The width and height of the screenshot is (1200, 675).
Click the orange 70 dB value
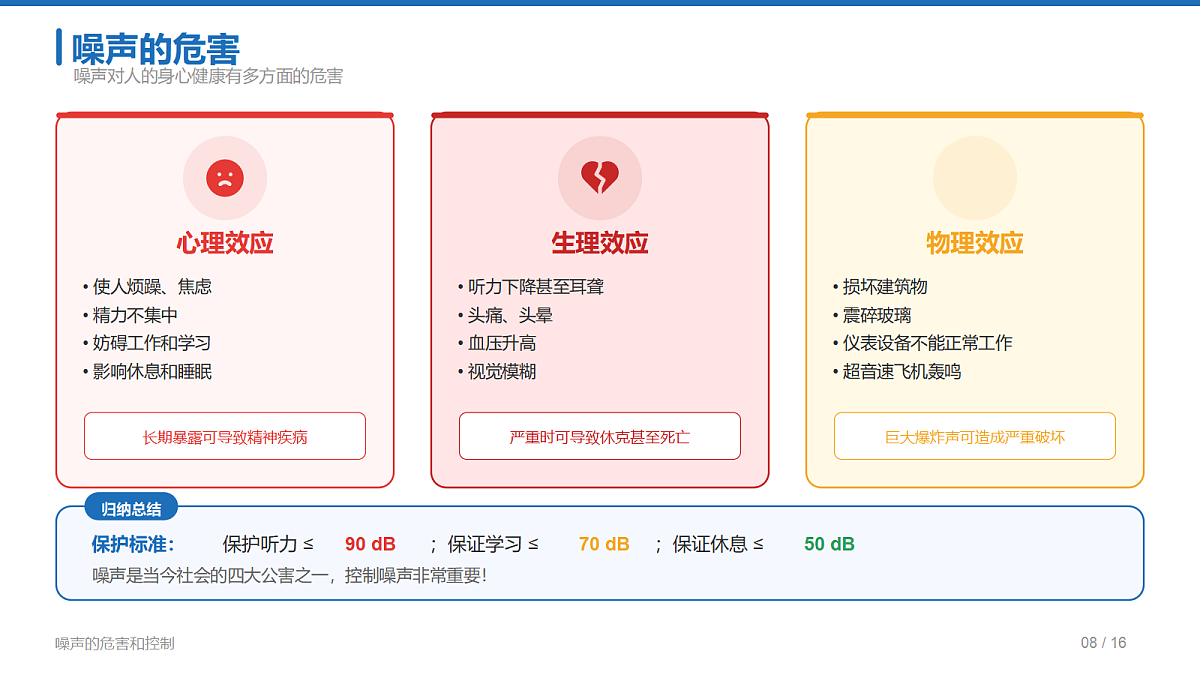click(604, 544)
